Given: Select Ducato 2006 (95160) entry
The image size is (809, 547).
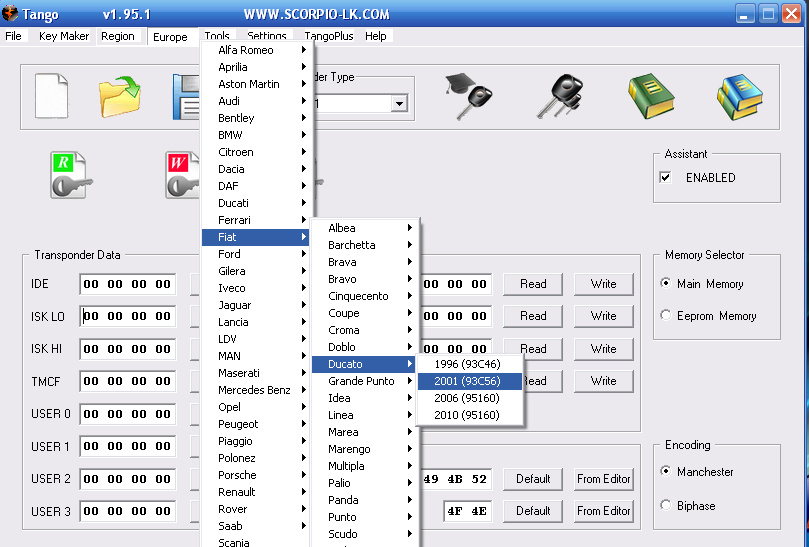Looking at the screenshot, I should tap(470, 398).
